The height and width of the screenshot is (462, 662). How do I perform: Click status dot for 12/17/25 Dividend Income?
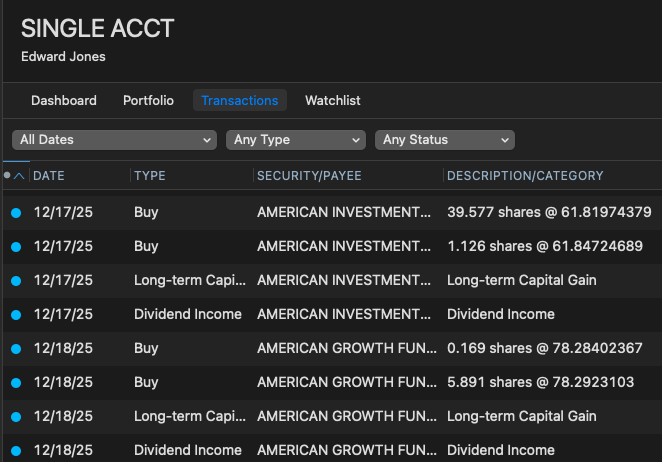point(15,315)
